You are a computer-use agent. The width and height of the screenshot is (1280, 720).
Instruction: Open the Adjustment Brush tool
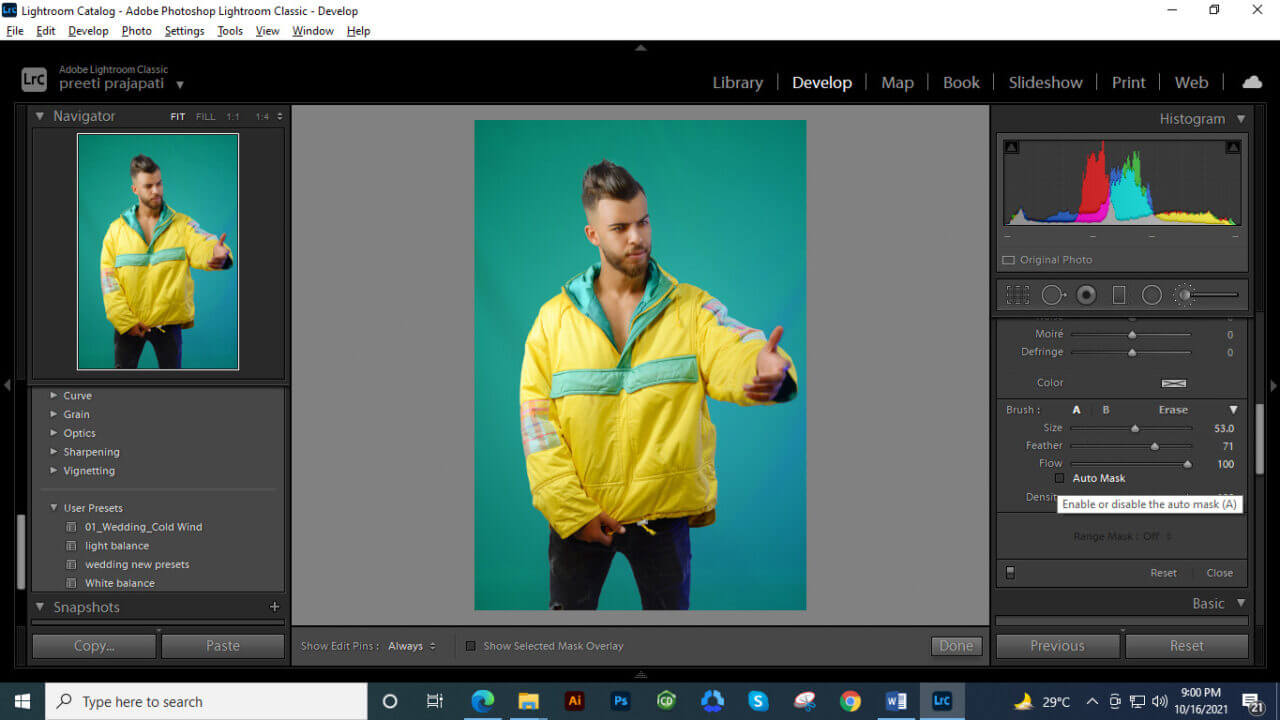[x=1184, y=294]
